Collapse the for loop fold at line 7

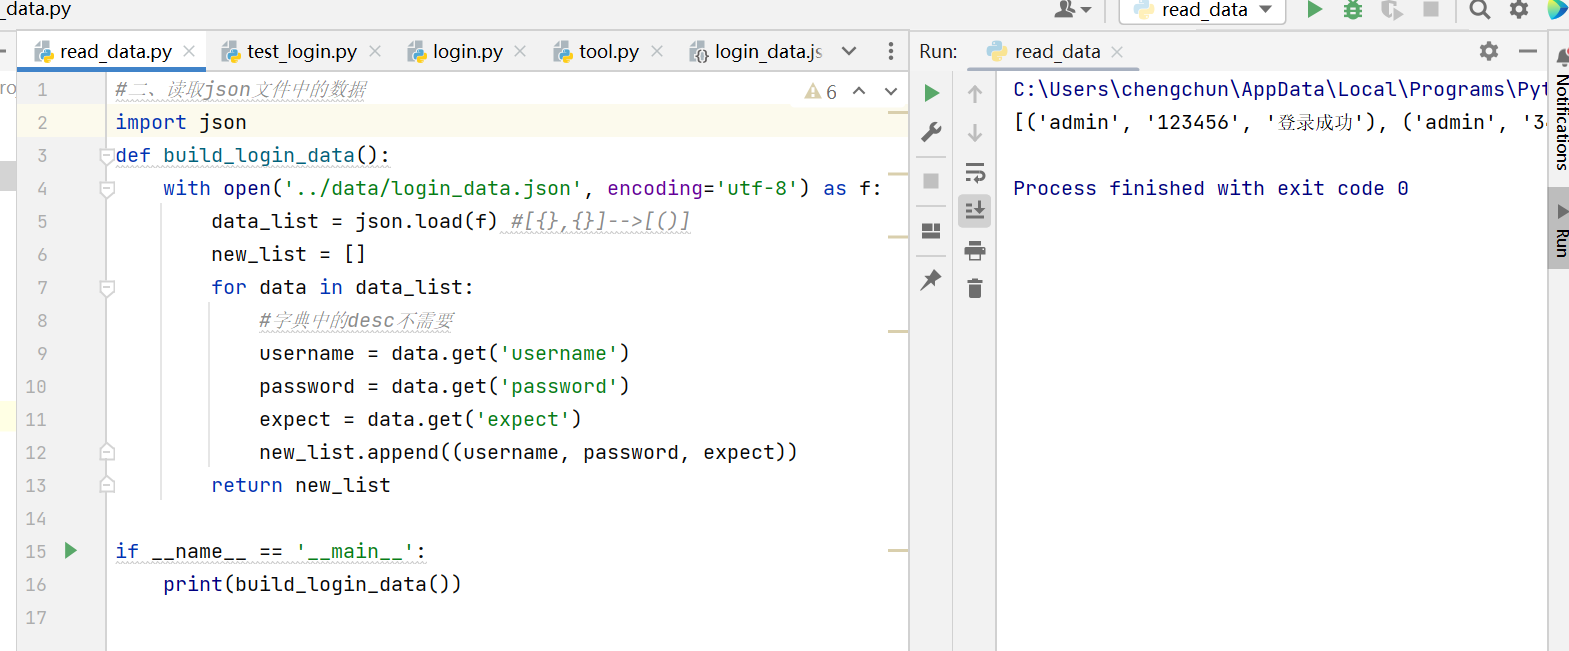pos(107,288)
